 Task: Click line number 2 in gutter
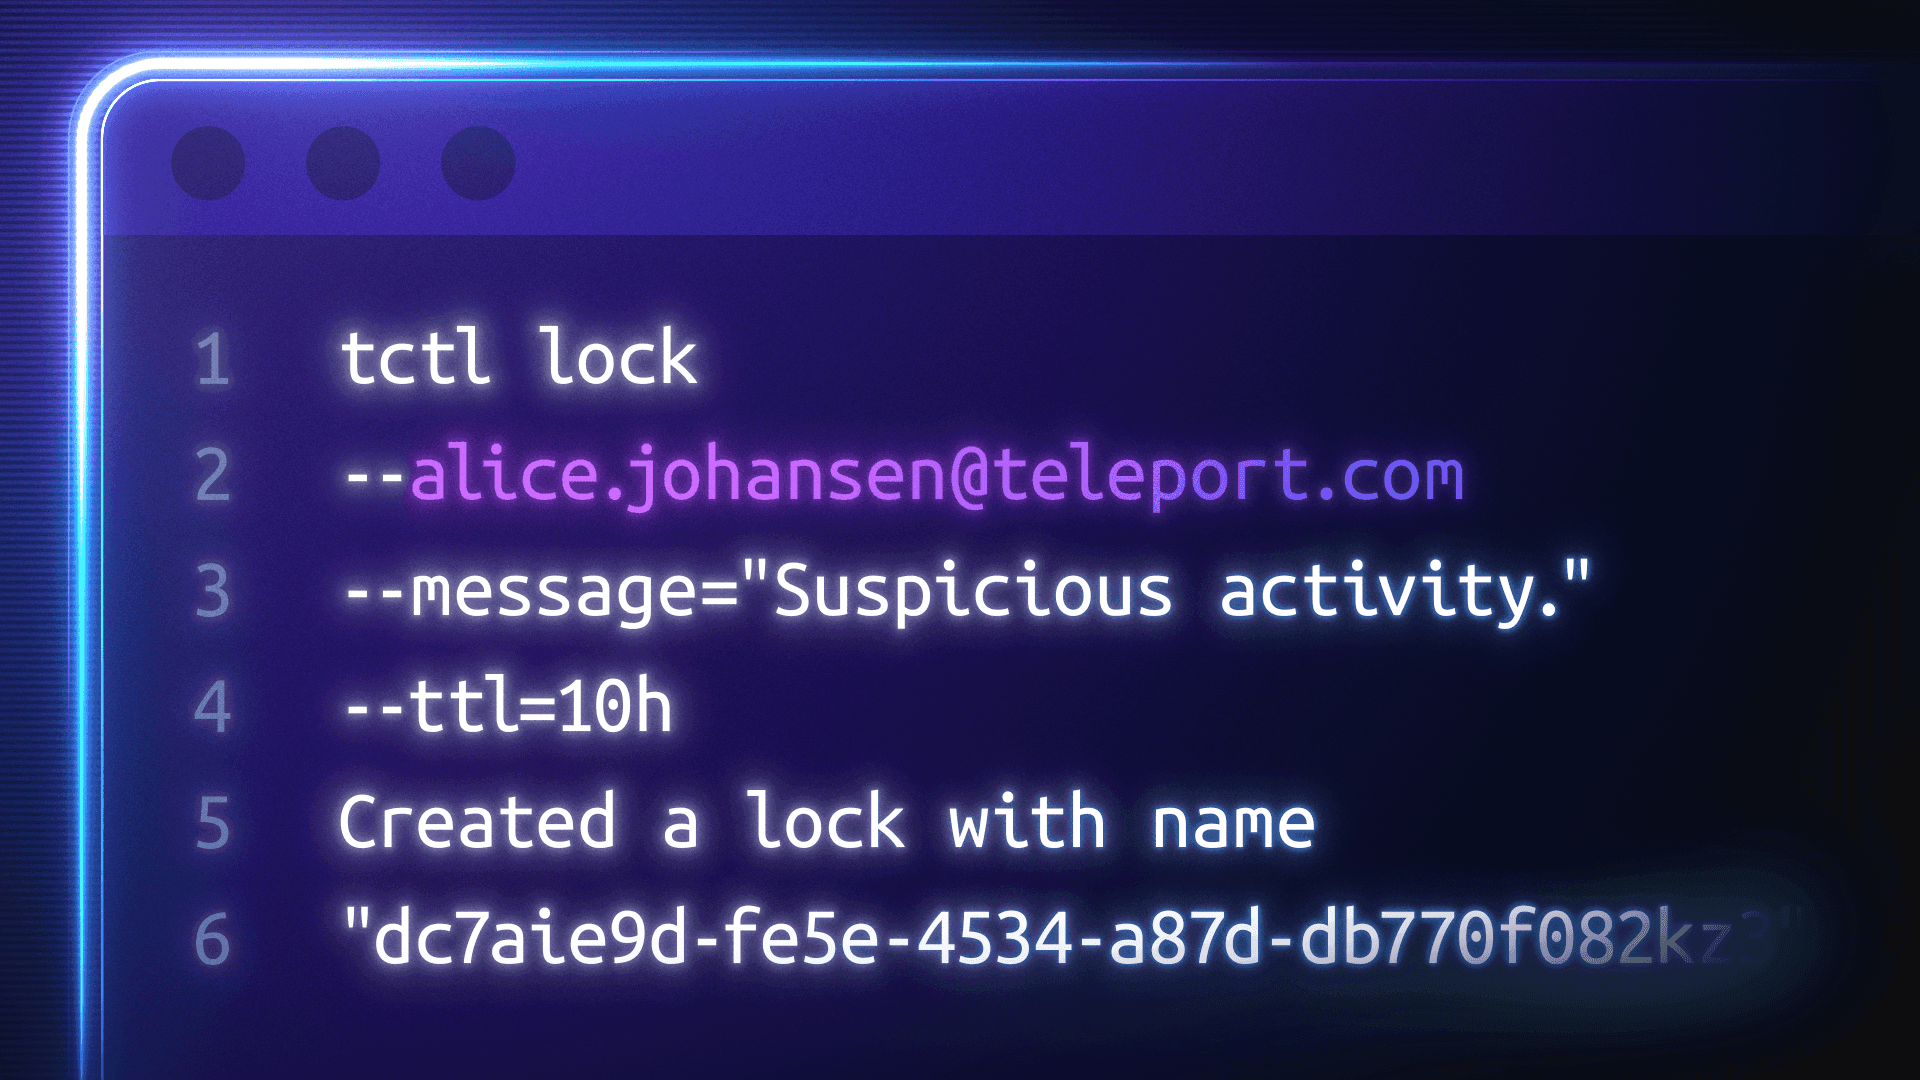[213, 475]
